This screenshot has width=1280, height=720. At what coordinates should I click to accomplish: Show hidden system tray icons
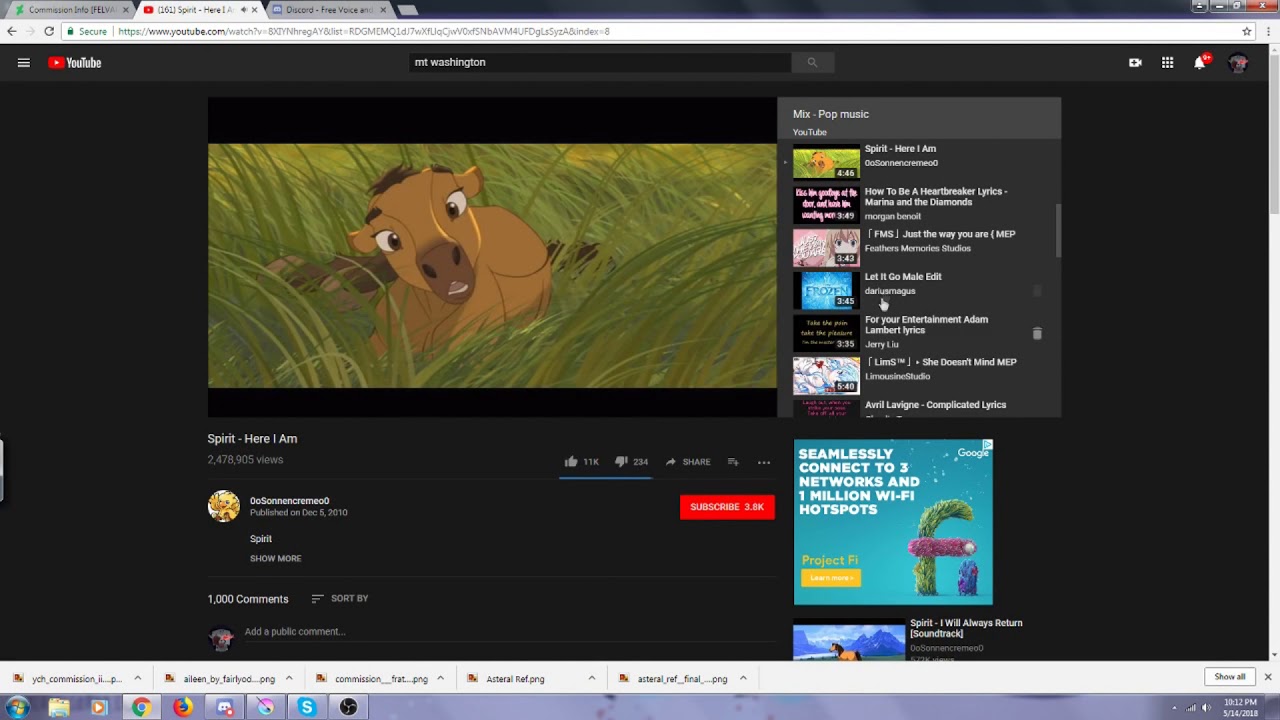(1174, 708)
